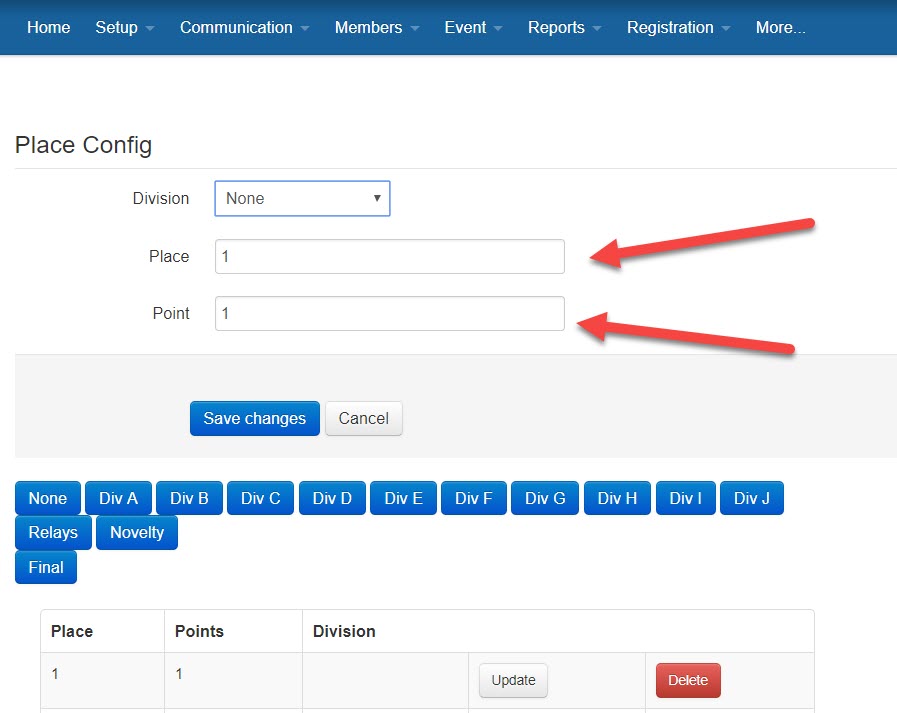The image size is (897, 713).
Task: Select the Div J filter button
Action: point(752,498)
